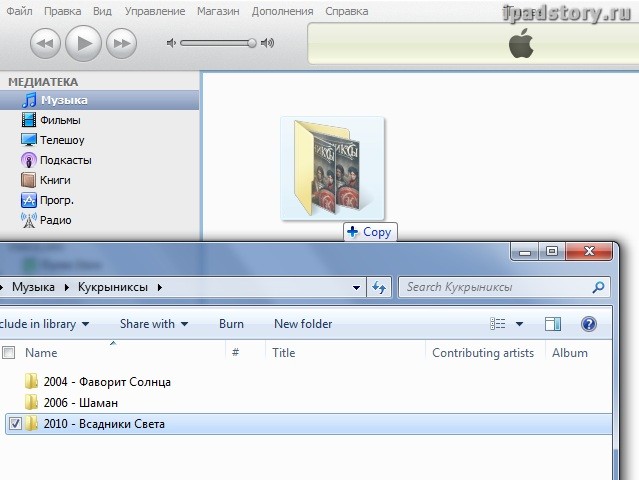The image size is (639, 480).
Task: Adjust the iTunes volume slider knob
Action: click(x=252, y=43)
